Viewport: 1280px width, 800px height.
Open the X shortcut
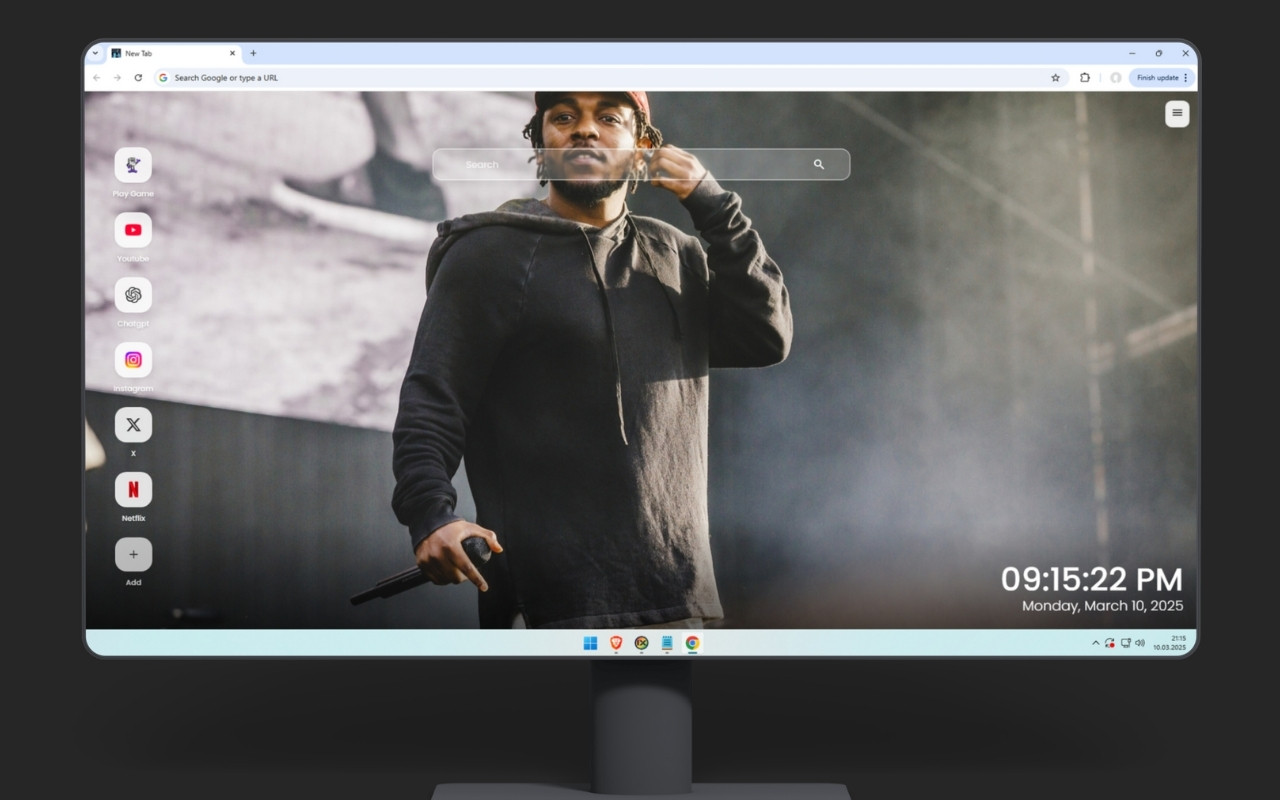pos(133,424)
